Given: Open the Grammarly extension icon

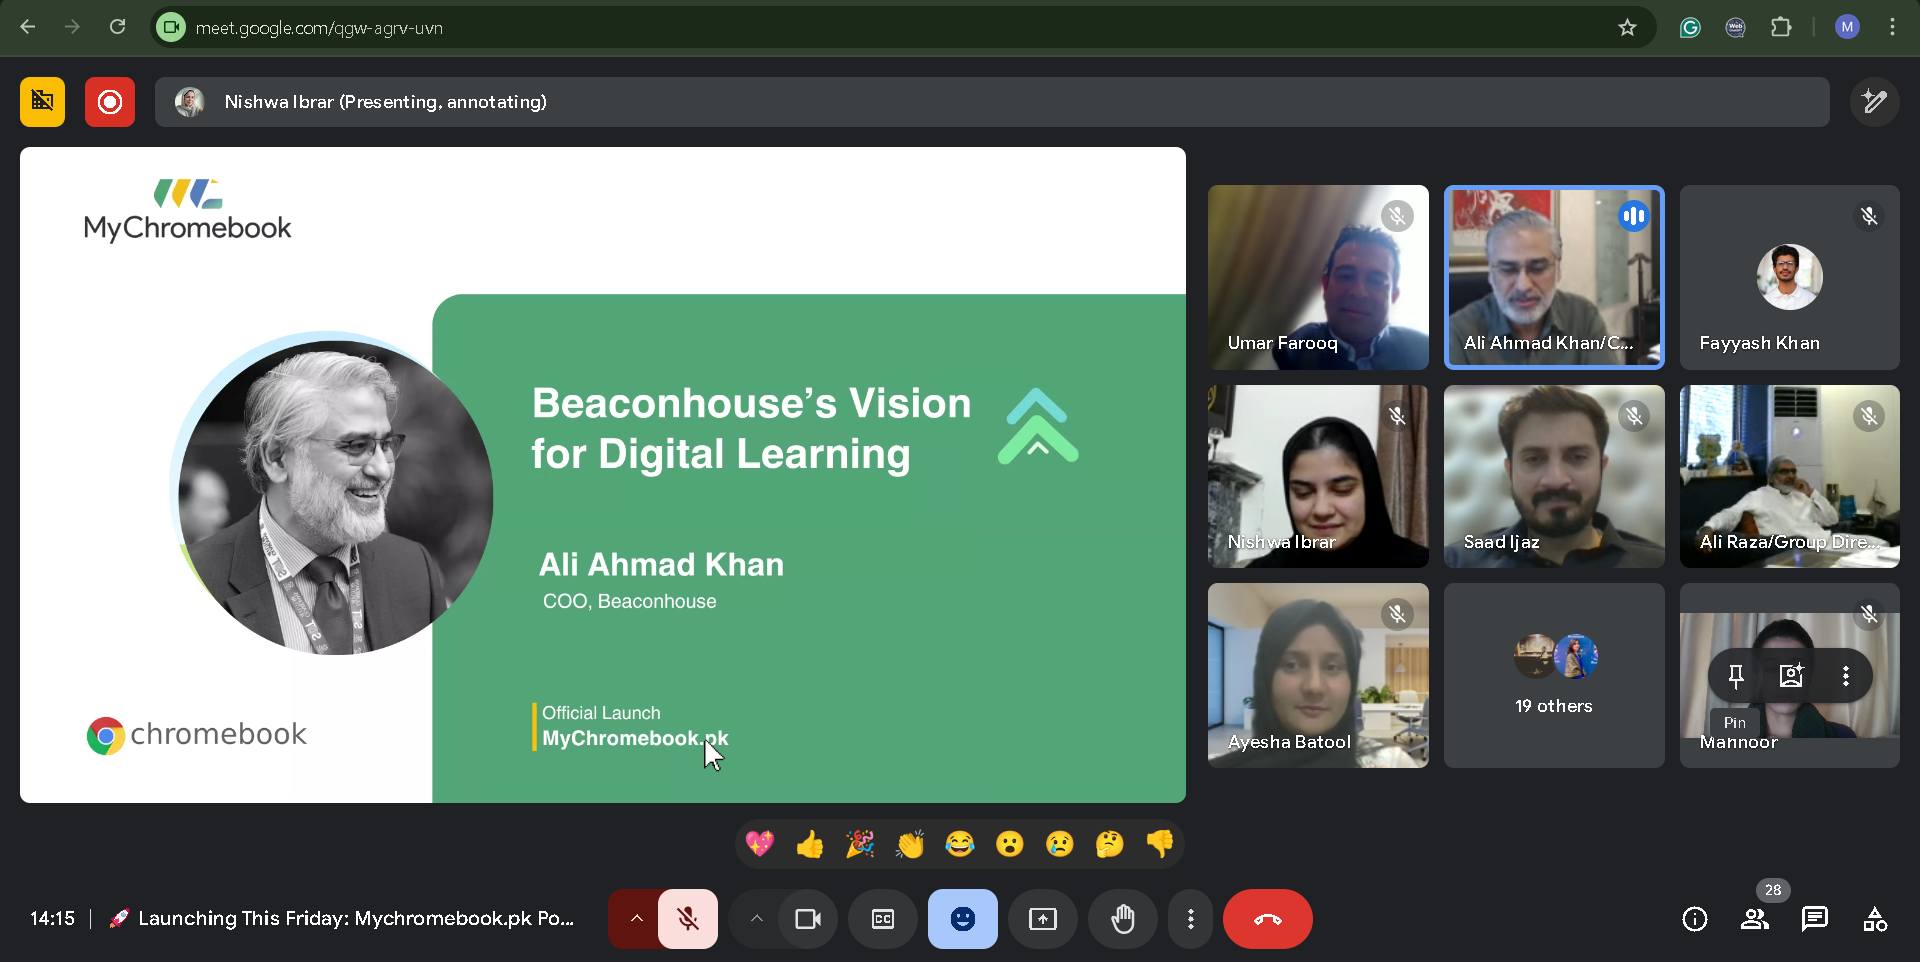Looking at the screenshot, I should point(1690,28).
